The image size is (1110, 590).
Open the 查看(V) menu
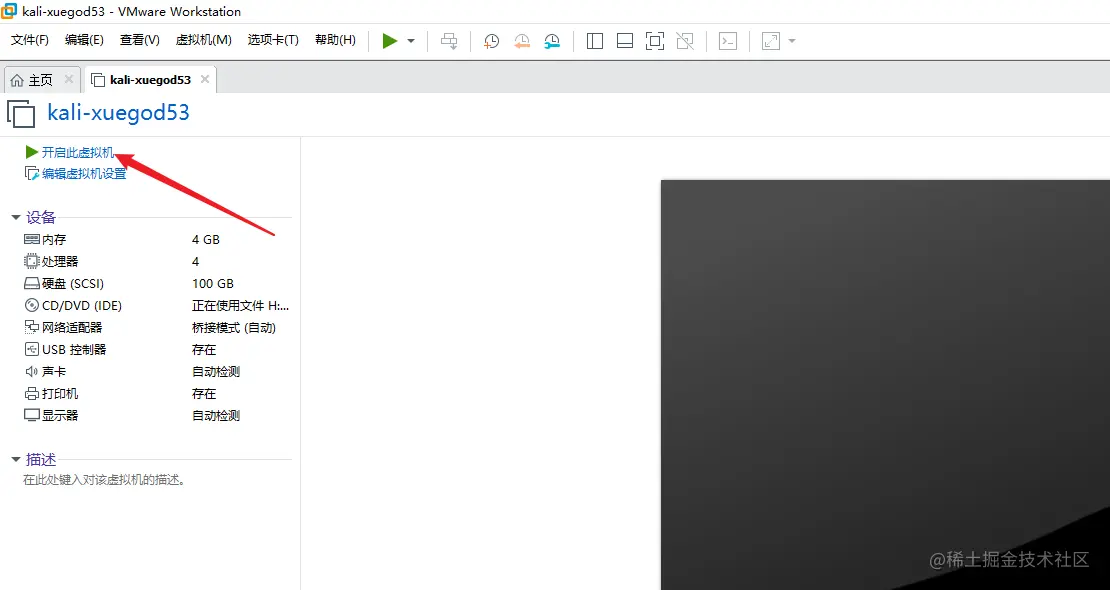click(139, 40)
